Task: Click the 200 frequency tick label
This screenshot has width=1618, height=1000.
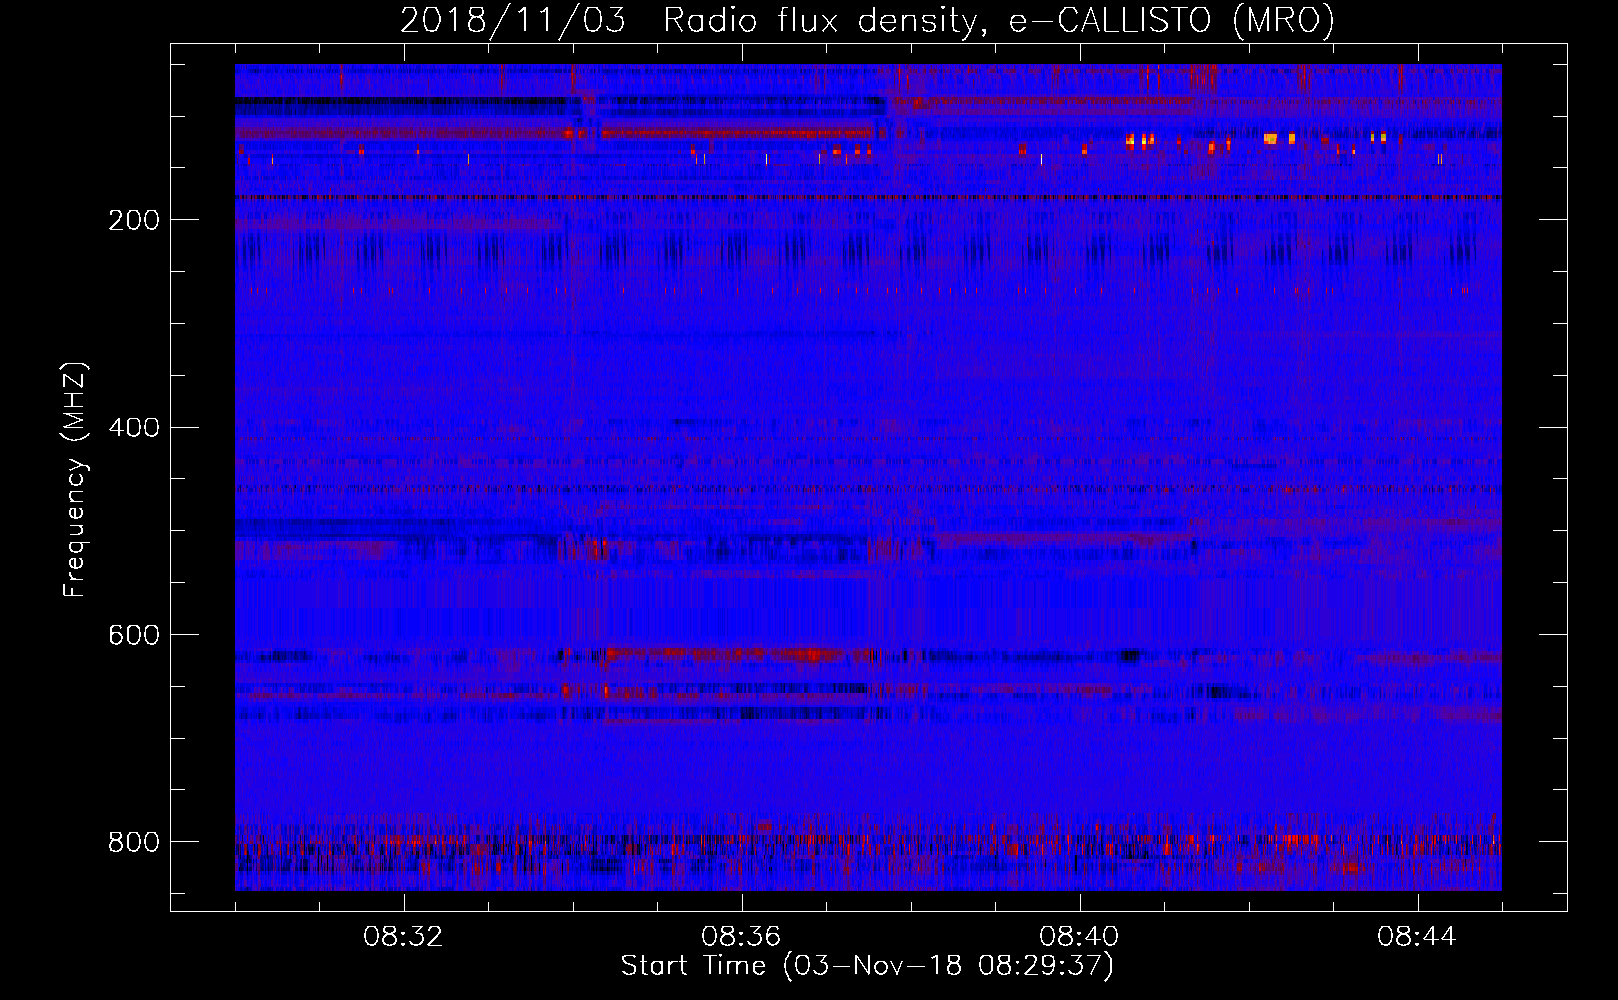Action: (134, 220)
